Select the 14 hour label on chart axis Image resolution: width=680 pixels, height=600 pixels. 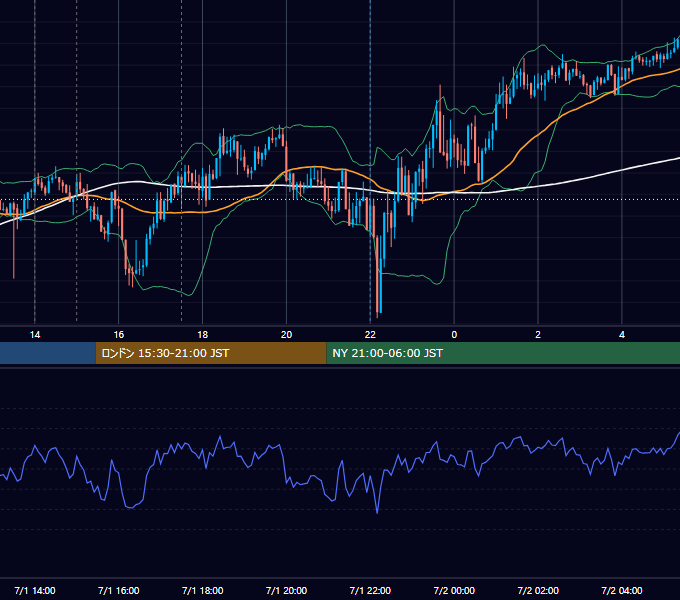pos(35,335)
